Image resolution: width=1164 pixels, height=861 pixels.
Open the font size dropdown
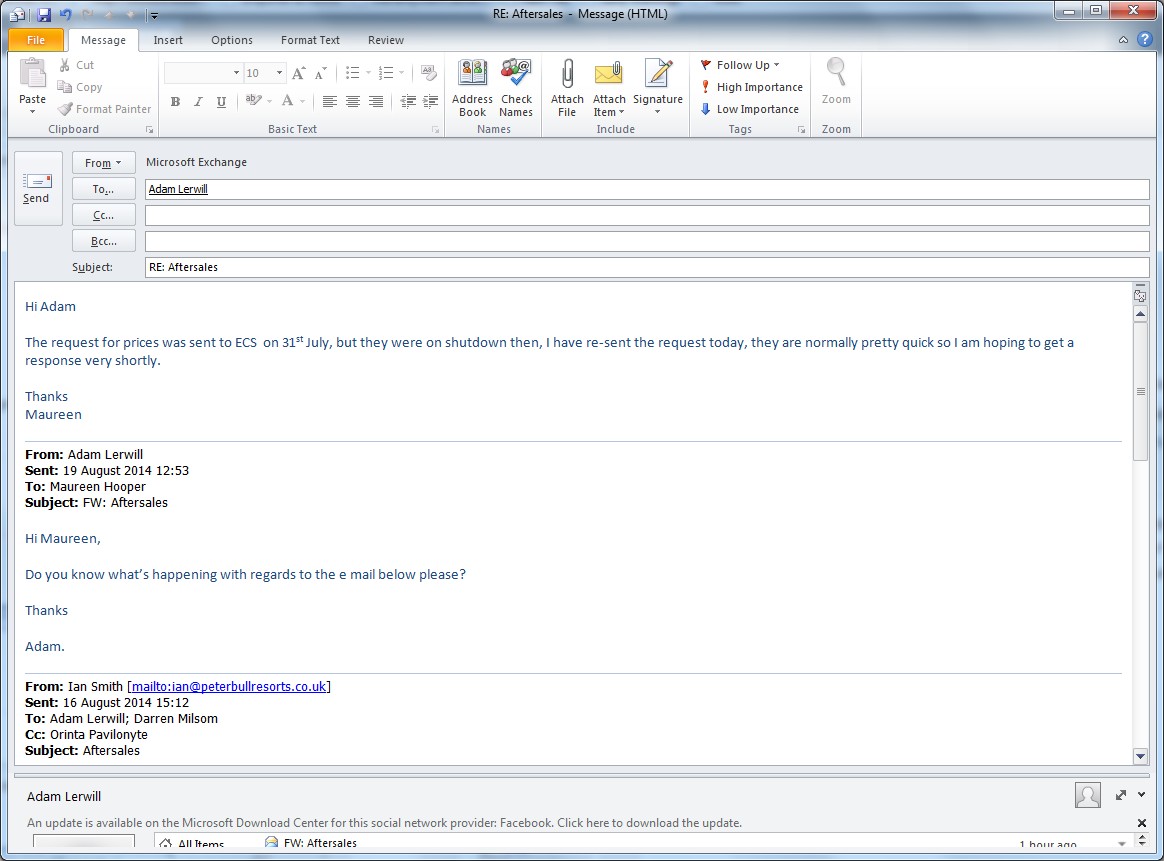pyautogui.click(x=279, y=73)
